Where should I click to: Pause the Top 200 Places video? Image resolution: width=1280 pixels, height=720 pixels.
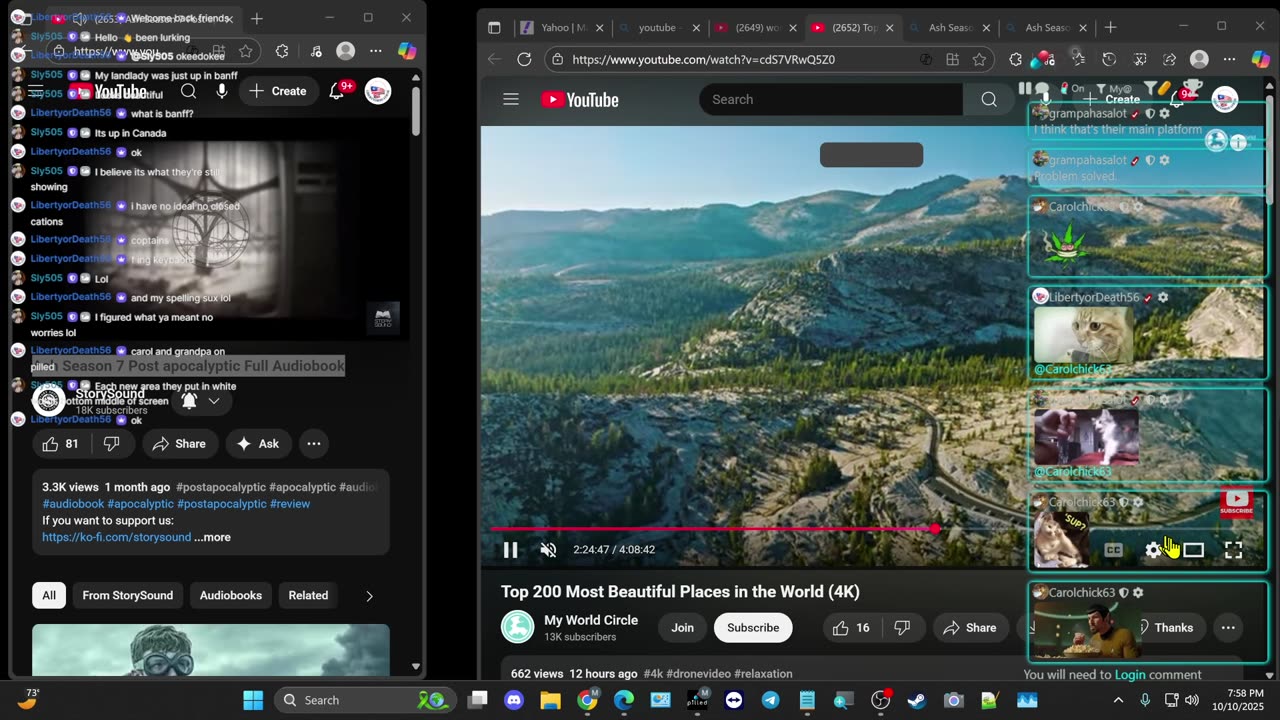[x=510, y=550]
